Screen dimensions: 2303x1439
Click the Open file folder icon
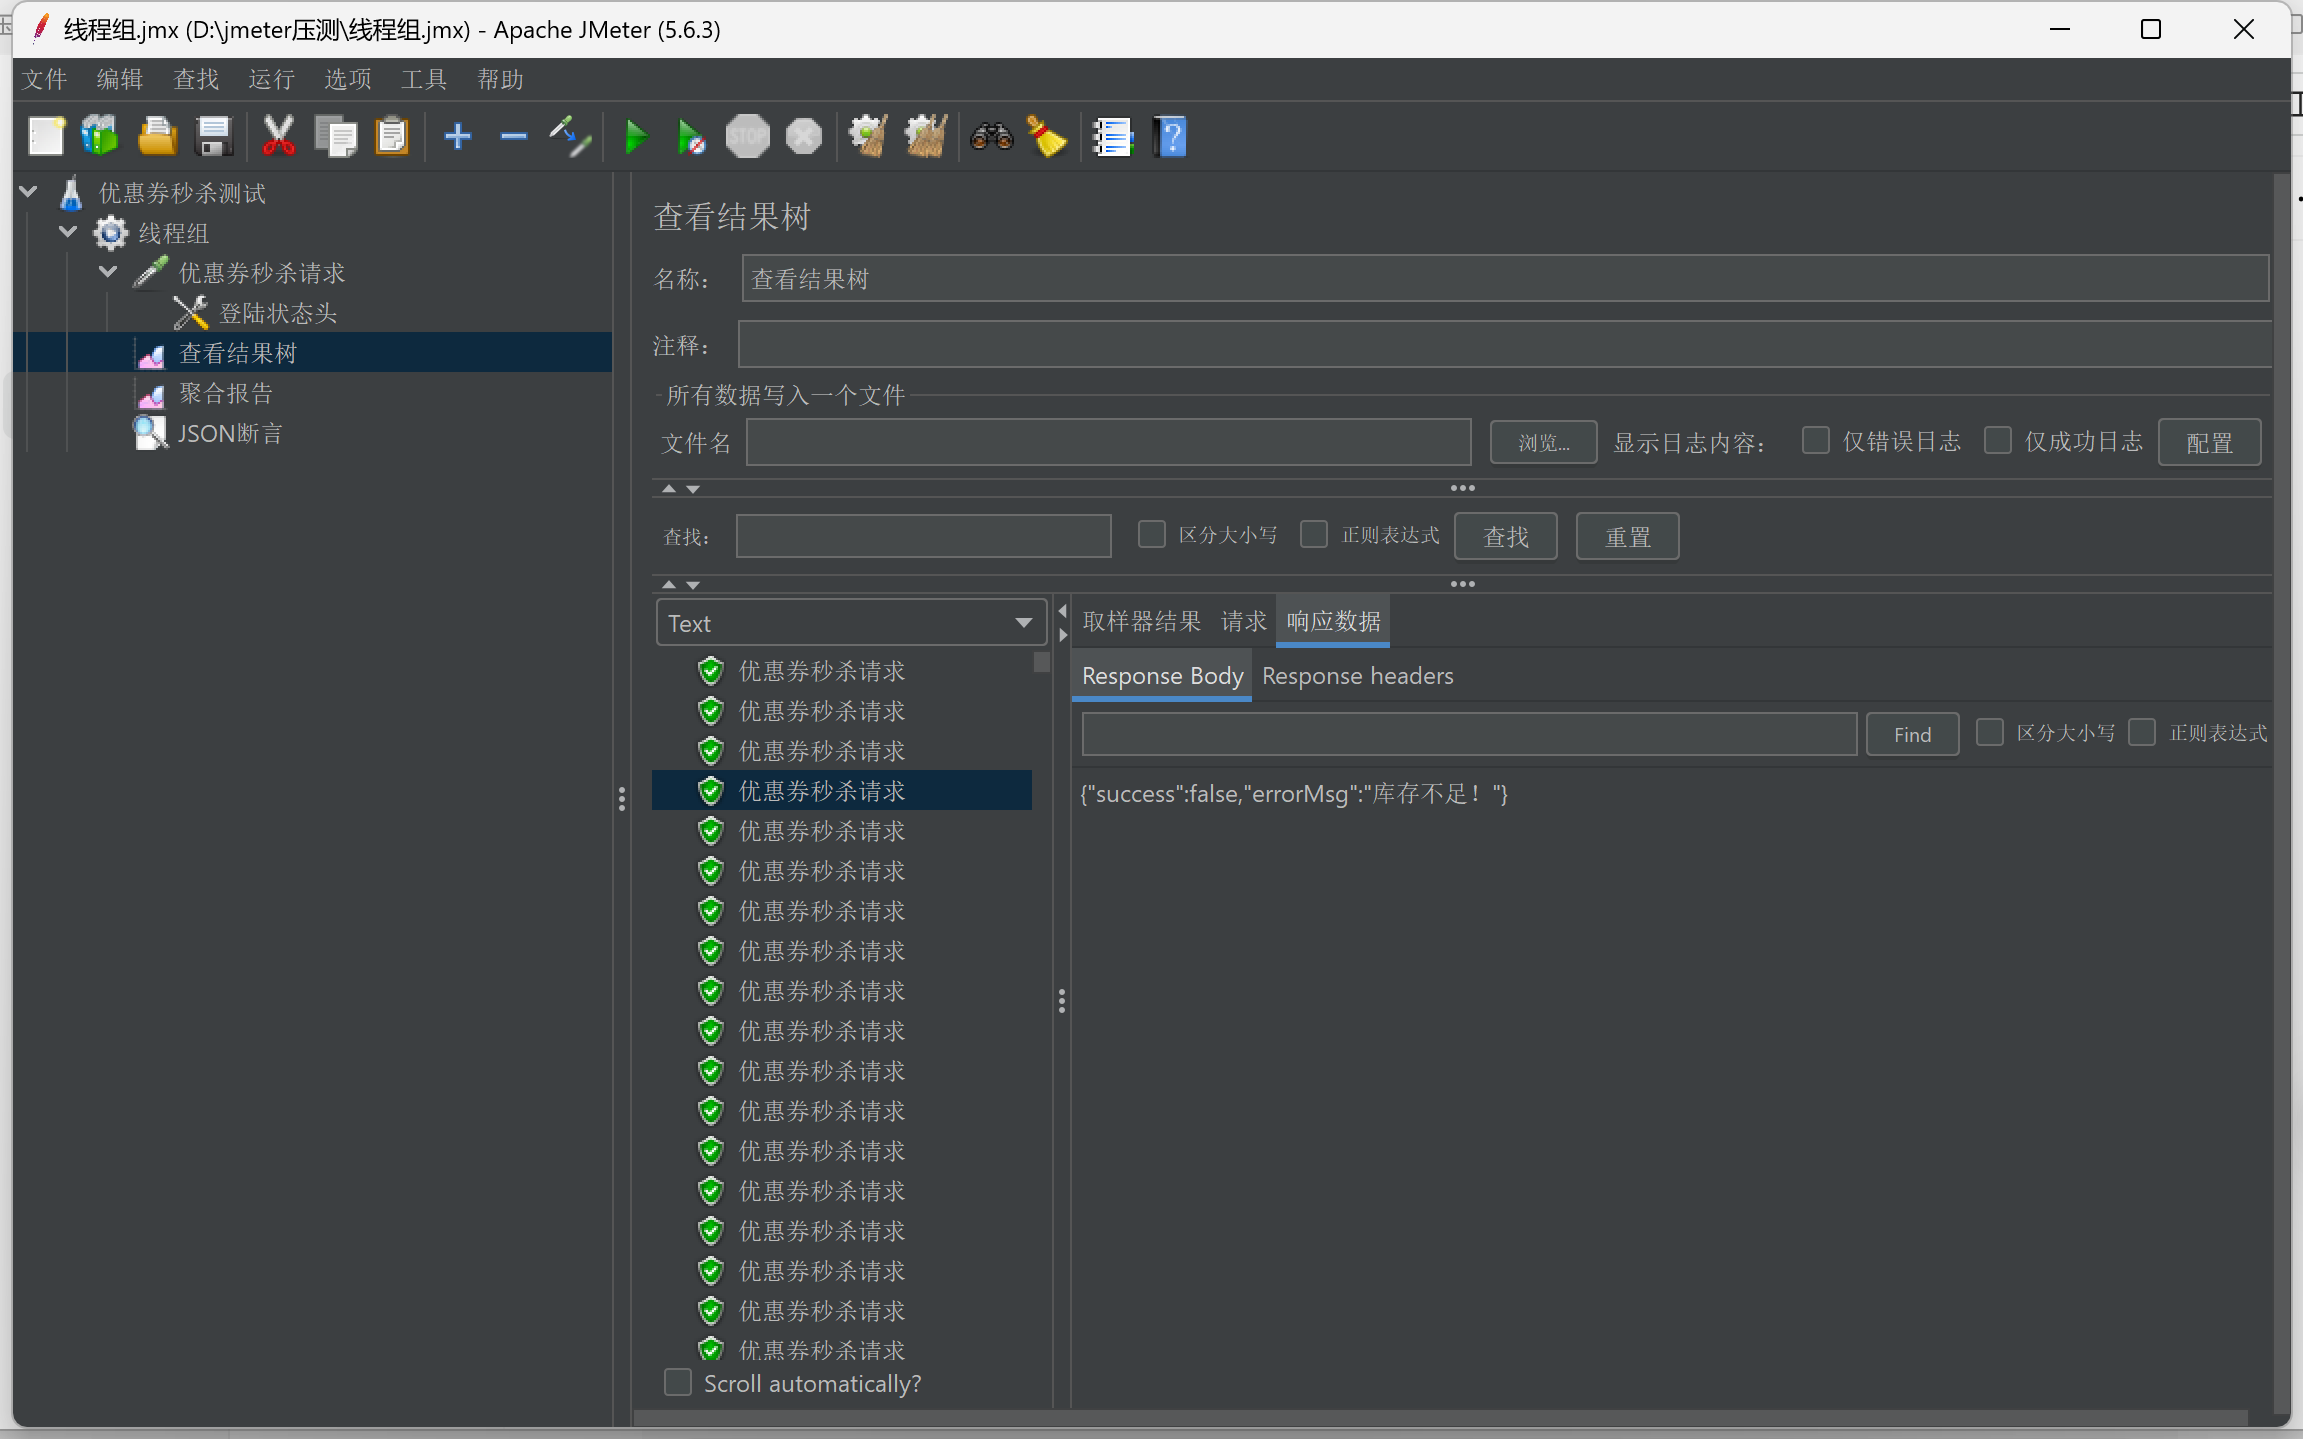tap(157, 137)
